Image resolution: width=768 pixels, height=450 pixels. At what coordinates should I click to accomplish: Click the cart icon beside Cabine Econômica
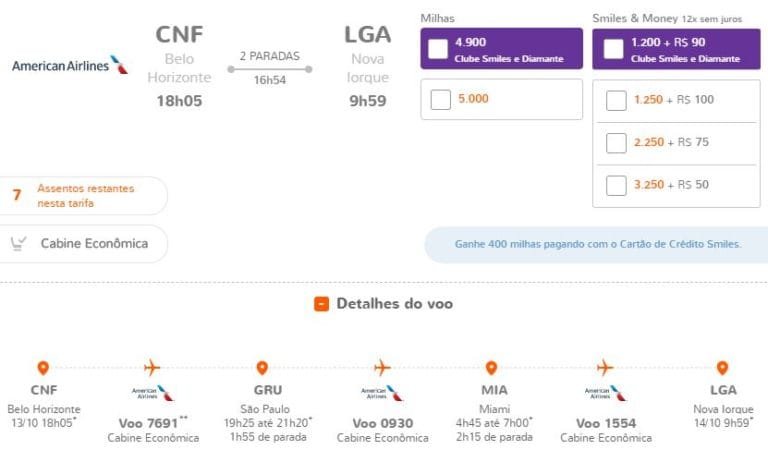pos(18,243)
